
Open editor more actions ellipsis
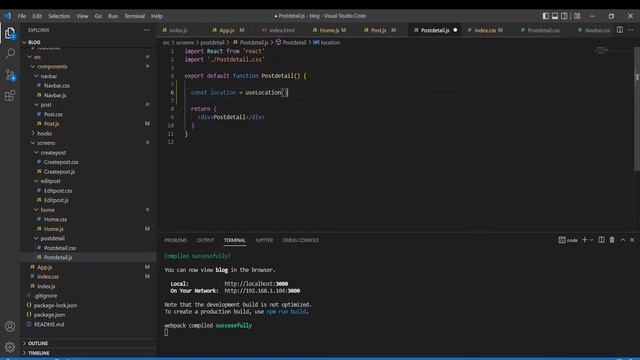[x=631, y=30]
